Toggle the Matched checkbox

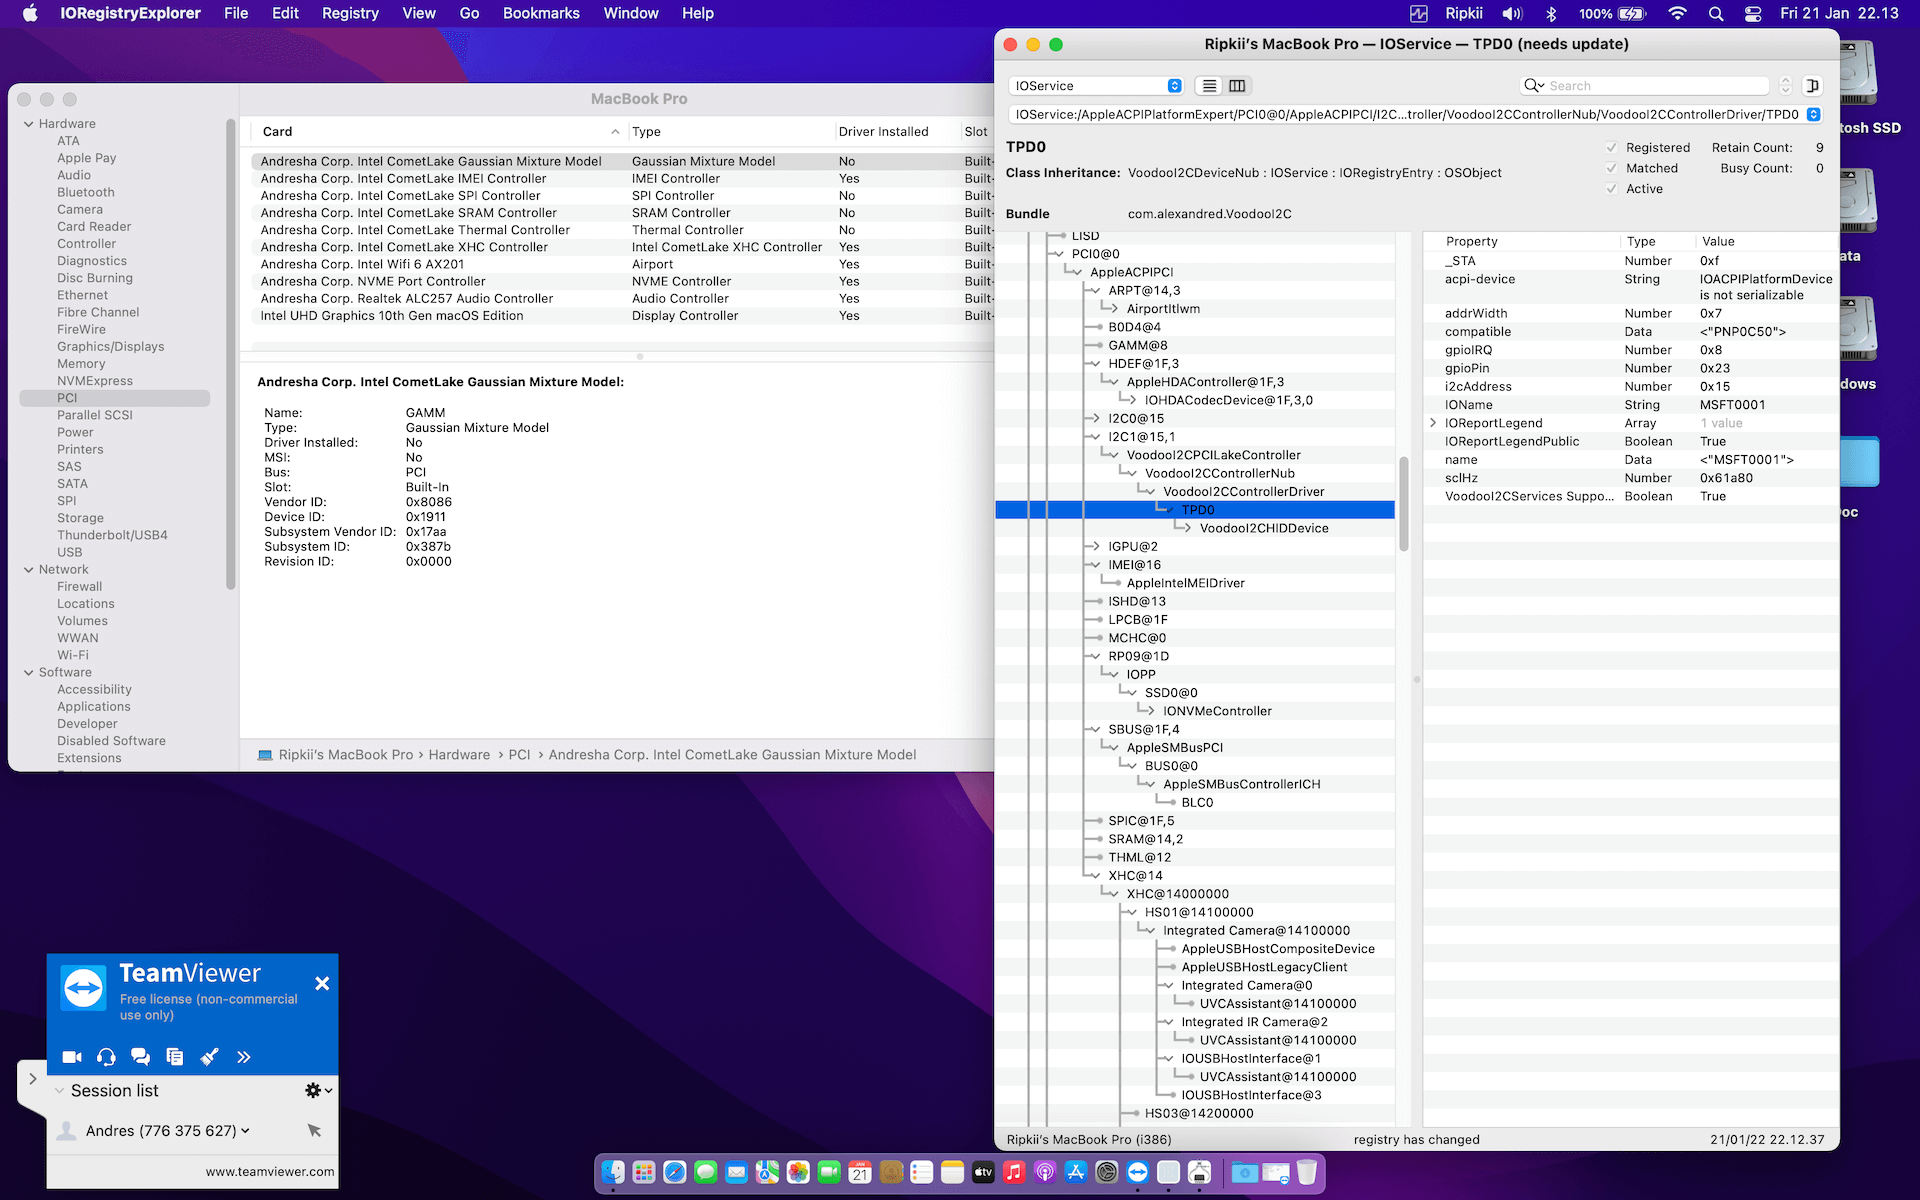[1611, 168]
